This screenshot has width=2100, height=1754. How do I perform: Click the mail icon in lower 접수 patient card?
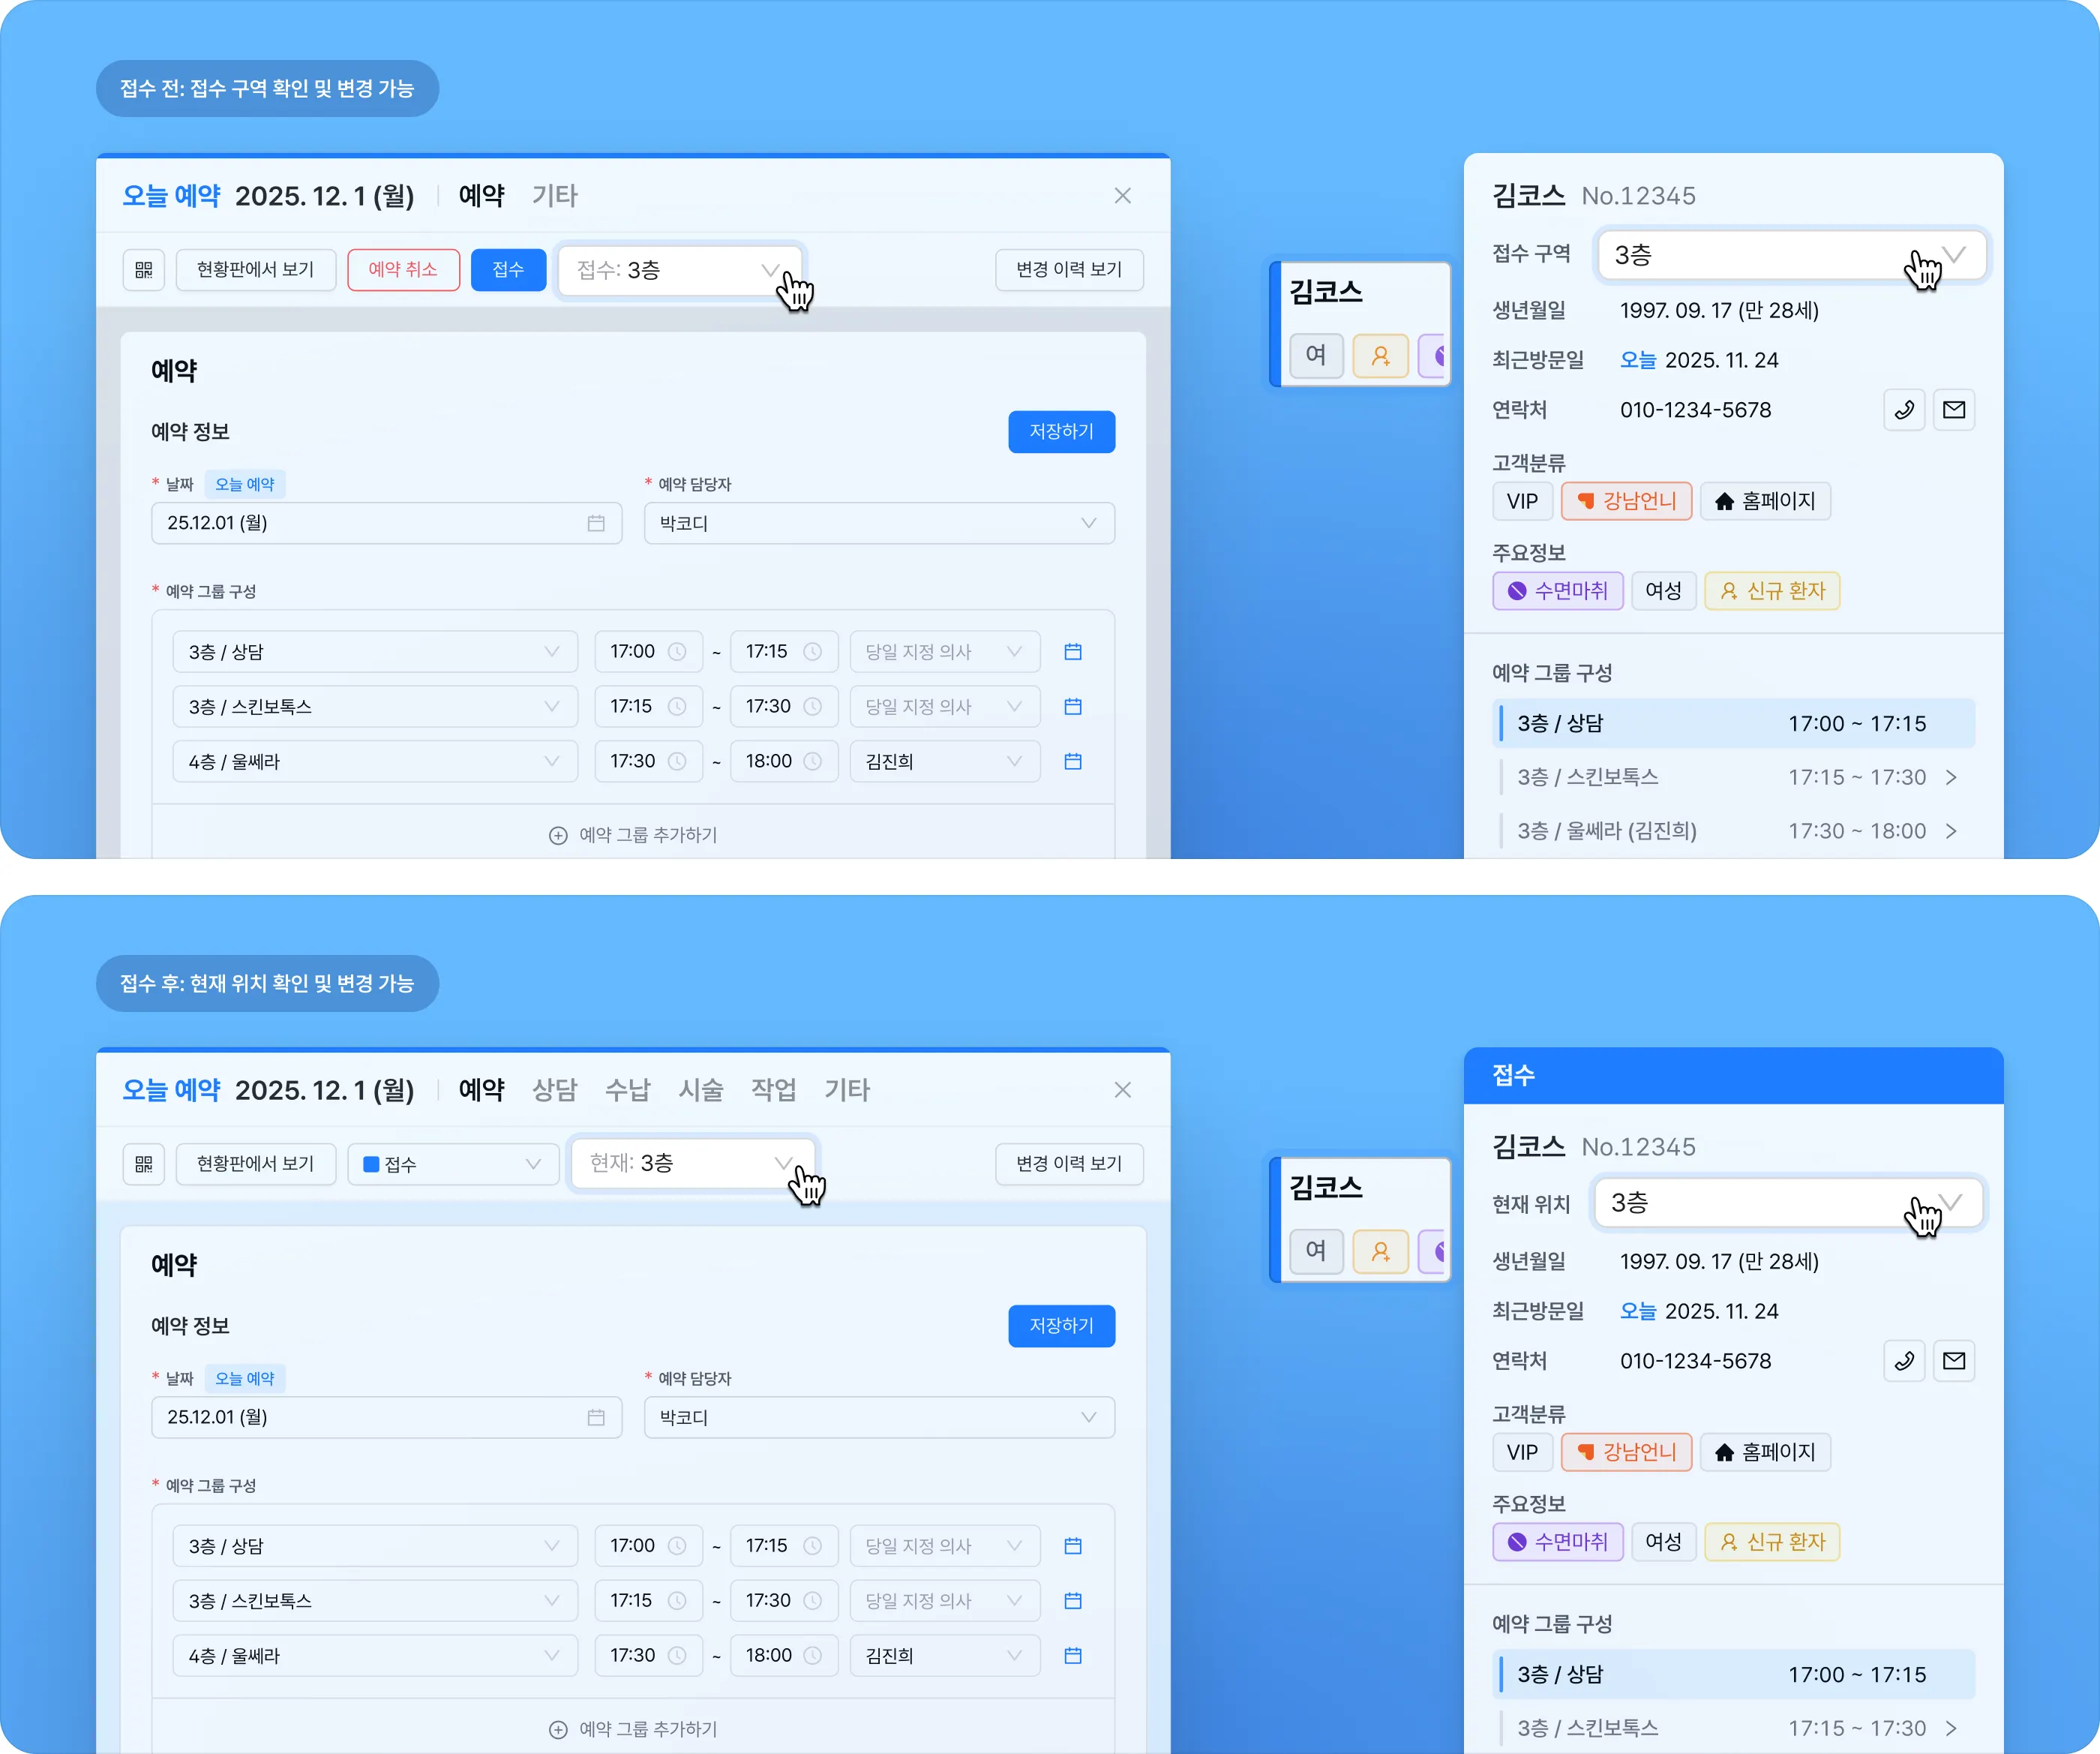tap(1953, 1361)
